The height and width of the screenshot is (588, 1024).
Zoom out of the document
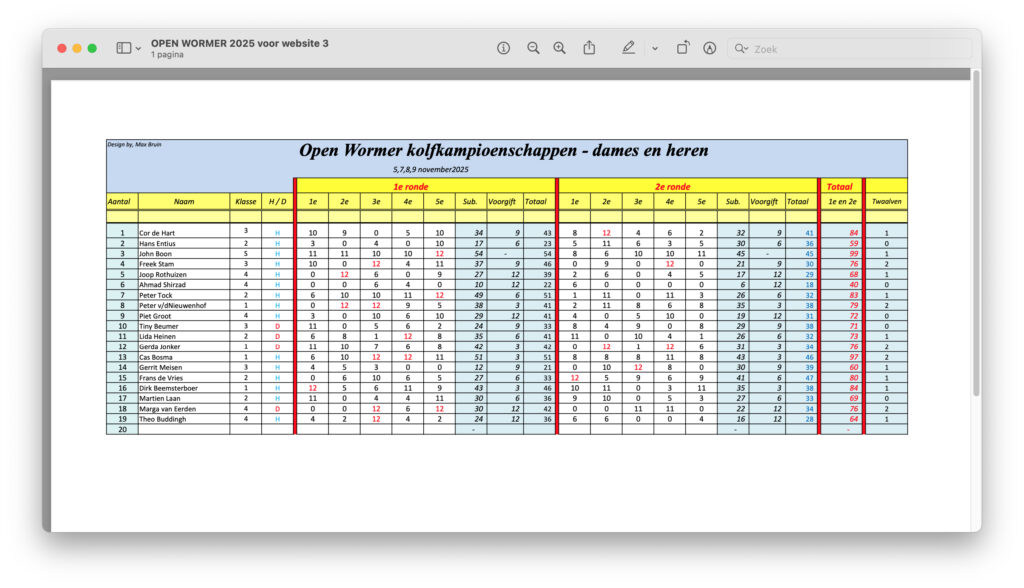pyautogui.click(x=533, y=48)
